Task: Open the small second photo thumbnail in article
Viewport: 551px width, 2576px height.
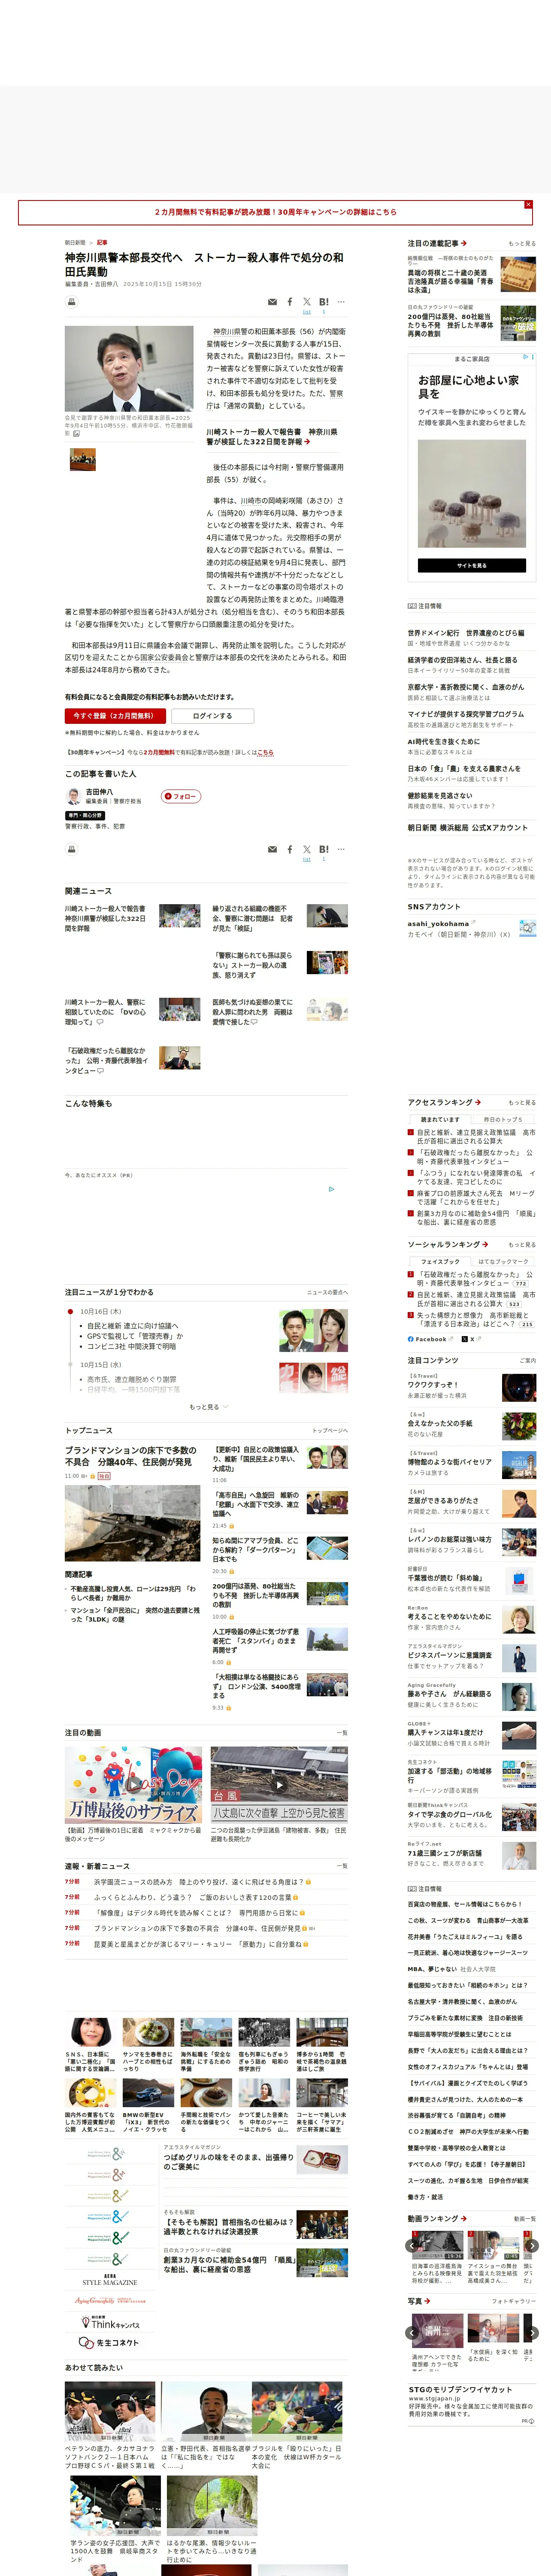Action: click(x=82, y=459)
